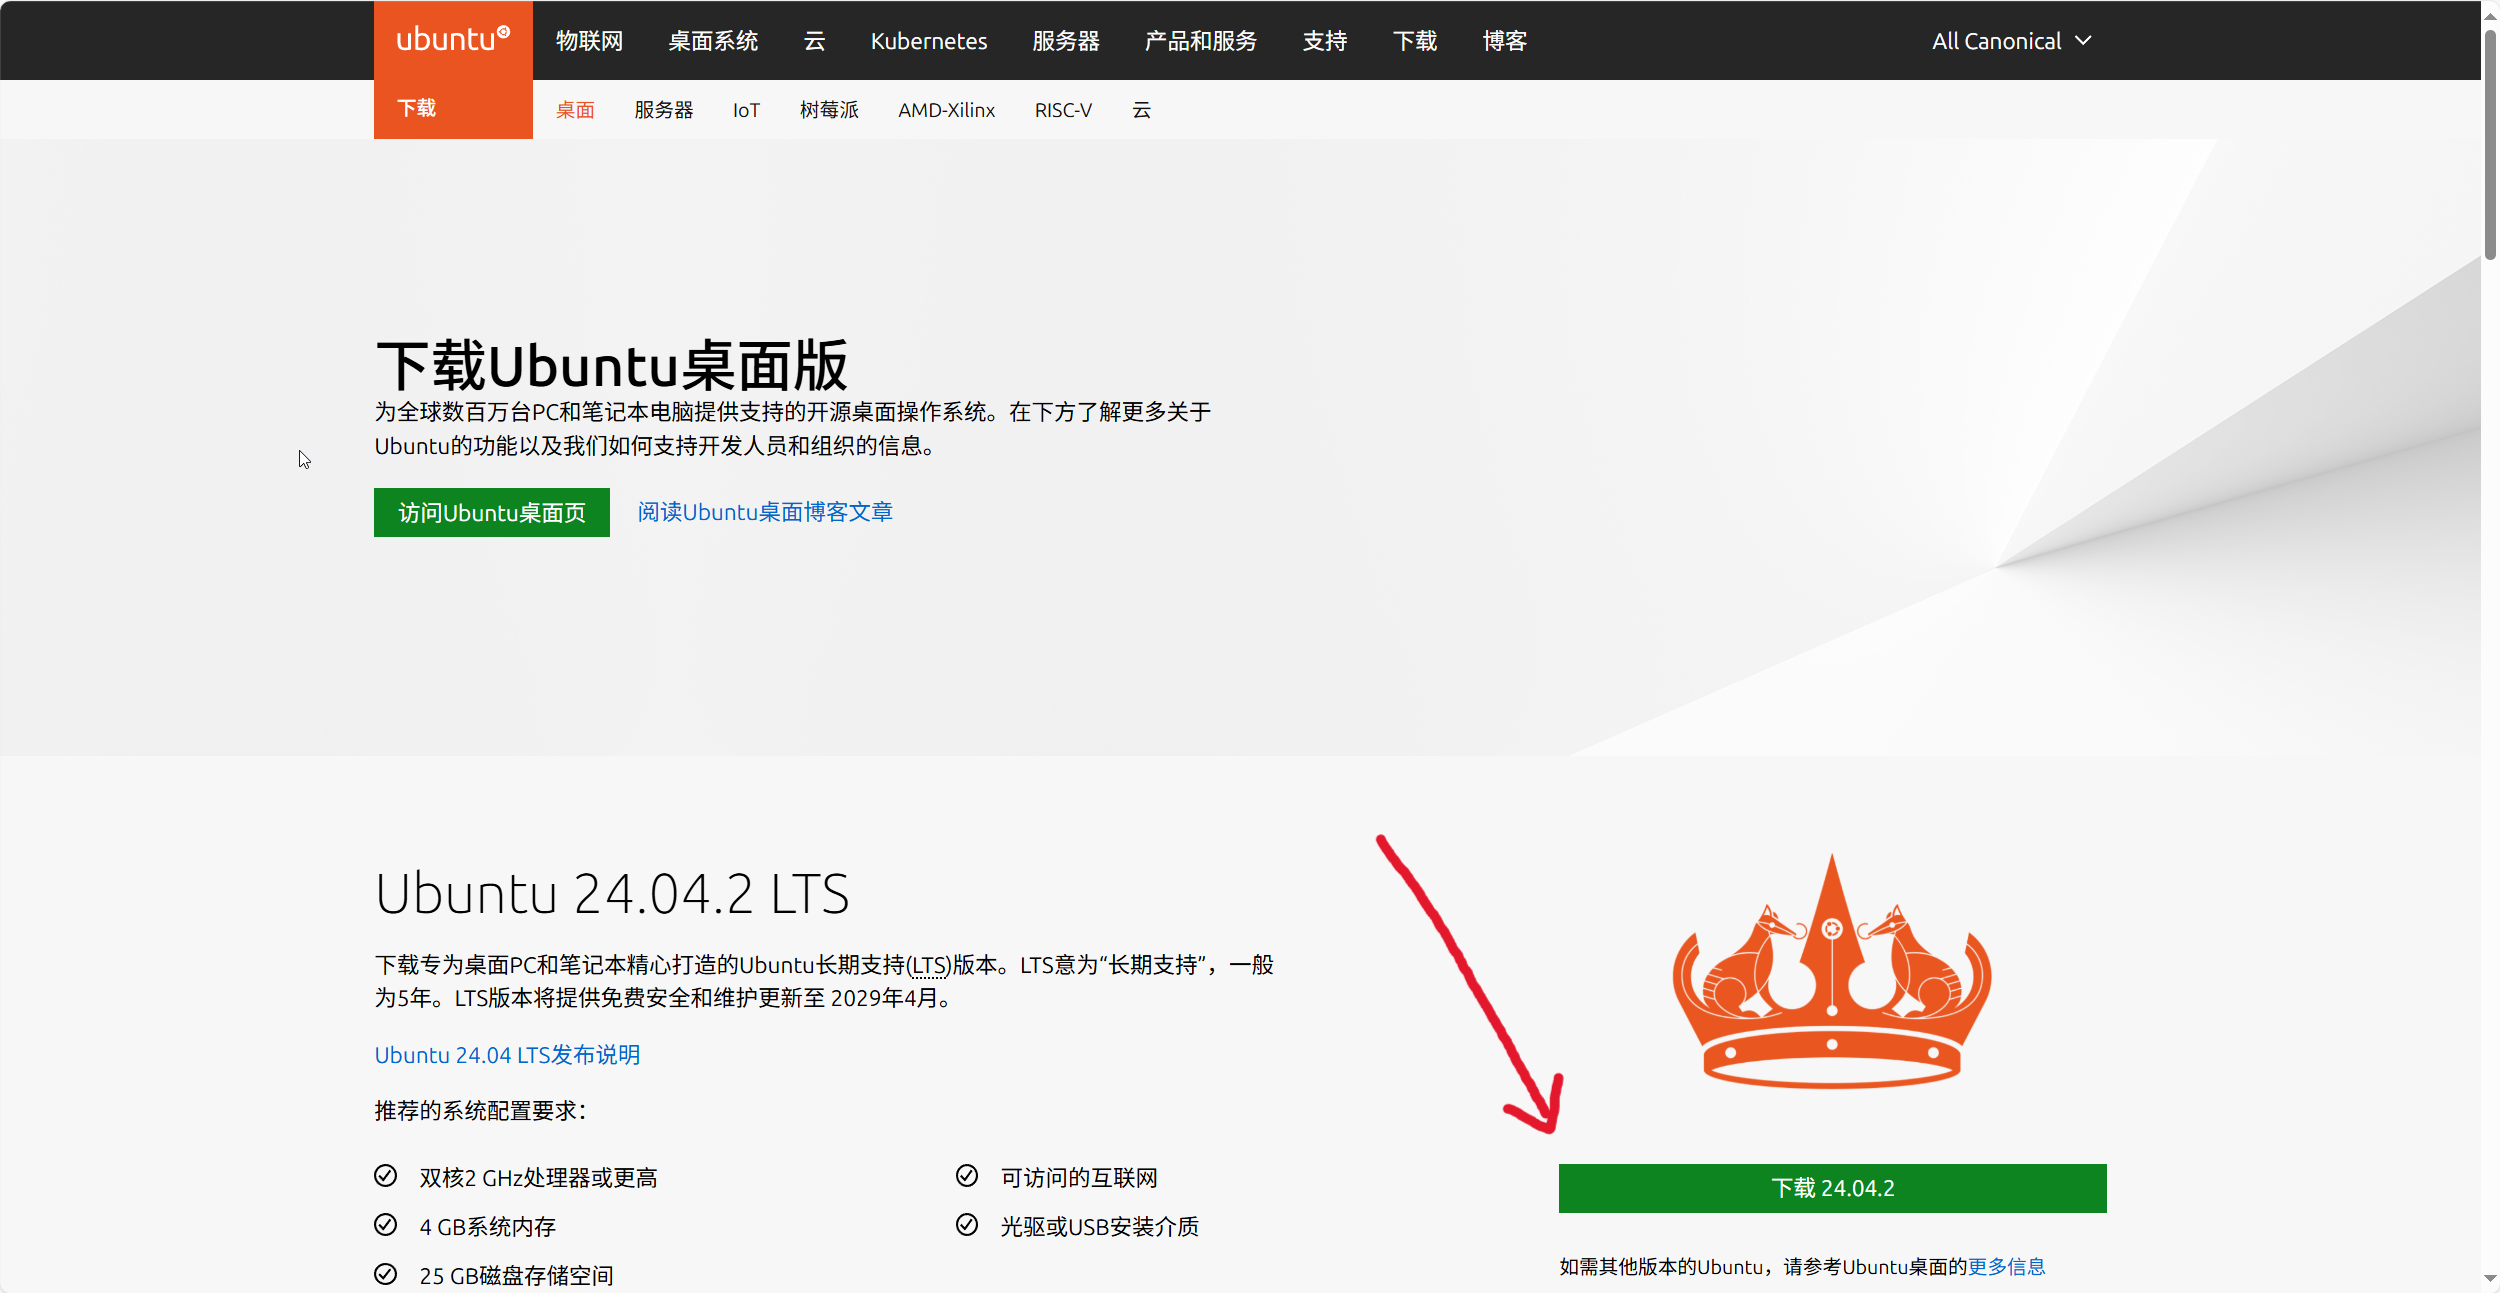
Task: Select the 云 item in top navigation
Action: click(x=815, y=41)
